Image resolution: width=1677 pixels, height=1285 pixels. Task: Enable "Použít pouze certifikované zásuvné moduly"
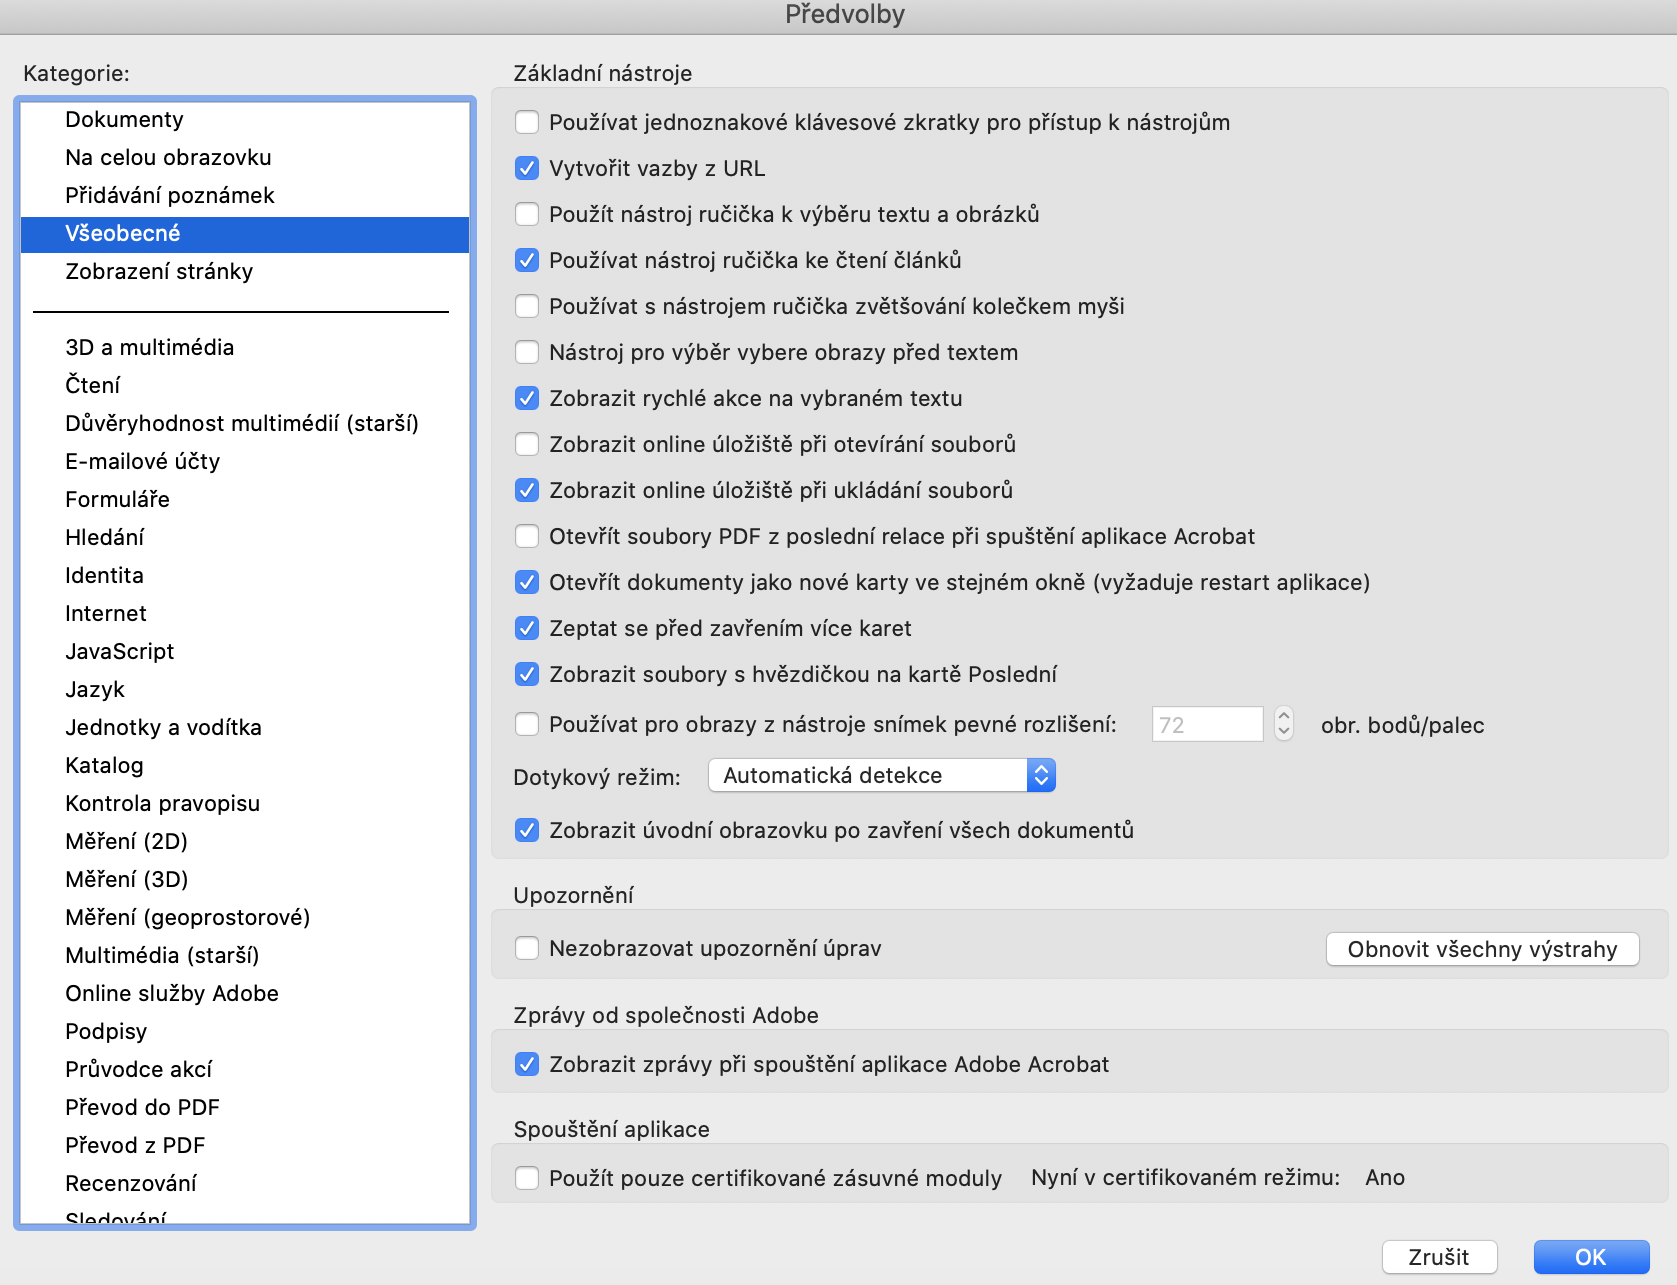pyautogui.click(x=527, y=1177)
